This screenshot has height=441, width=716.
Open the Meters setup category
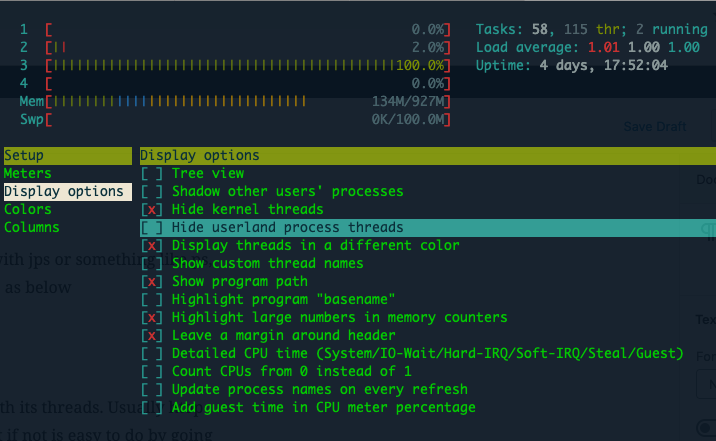28,174
